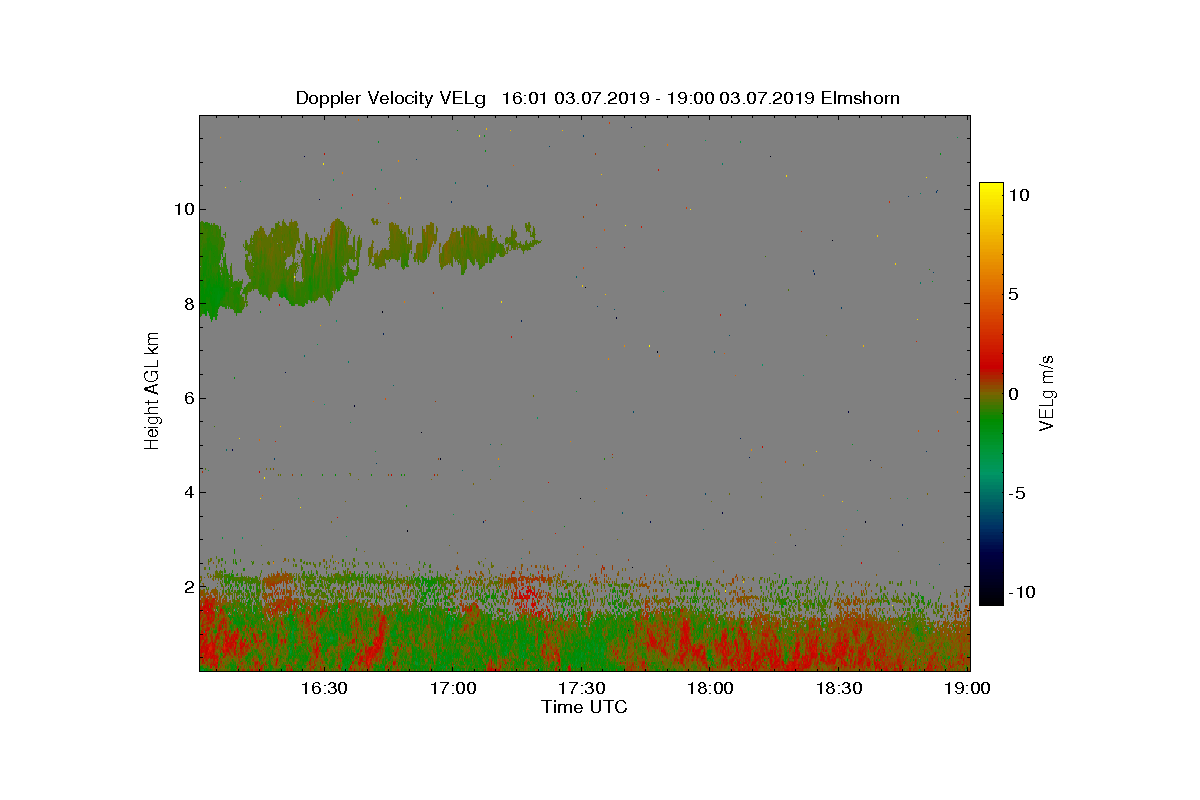Screen dimensions: 1200x800
Task: Click the 'Height AGL km' axis label
Action: [152, 391]
